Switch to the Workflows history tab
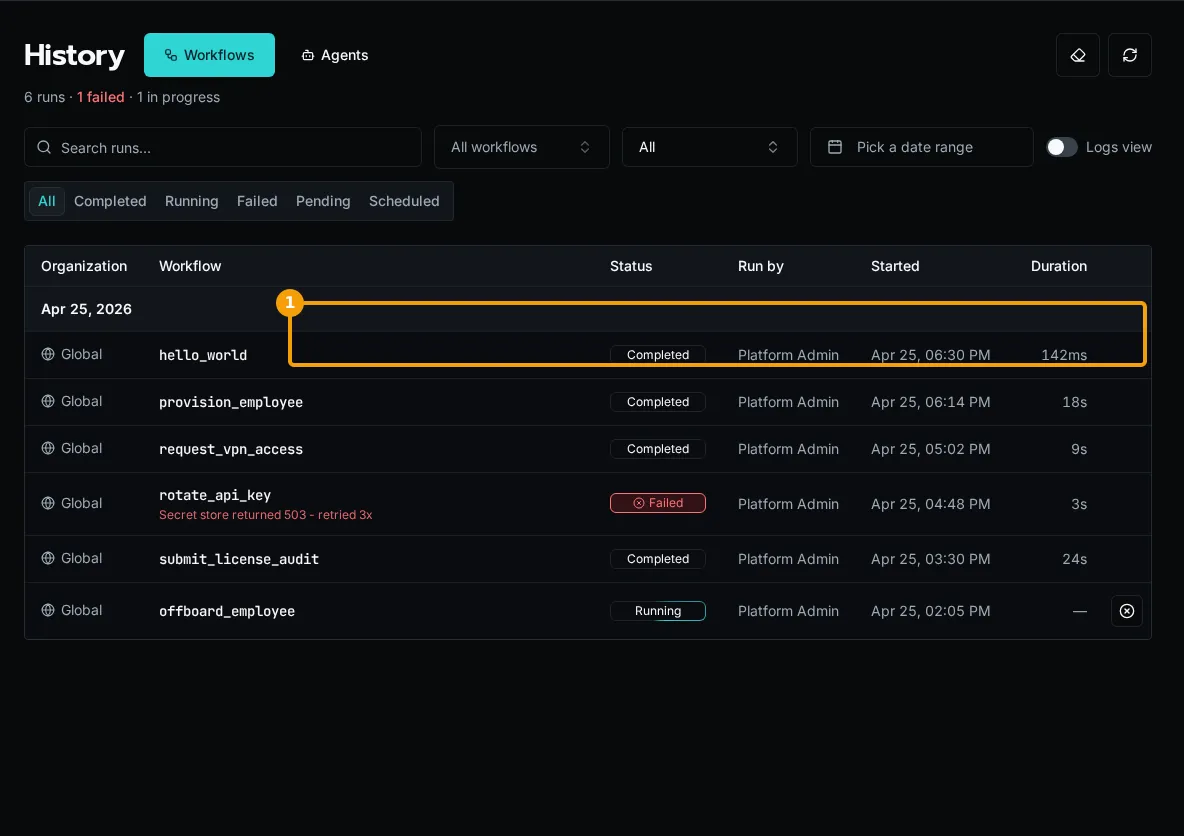Viewport: 1184px width, 836px height. coord(209,55)
